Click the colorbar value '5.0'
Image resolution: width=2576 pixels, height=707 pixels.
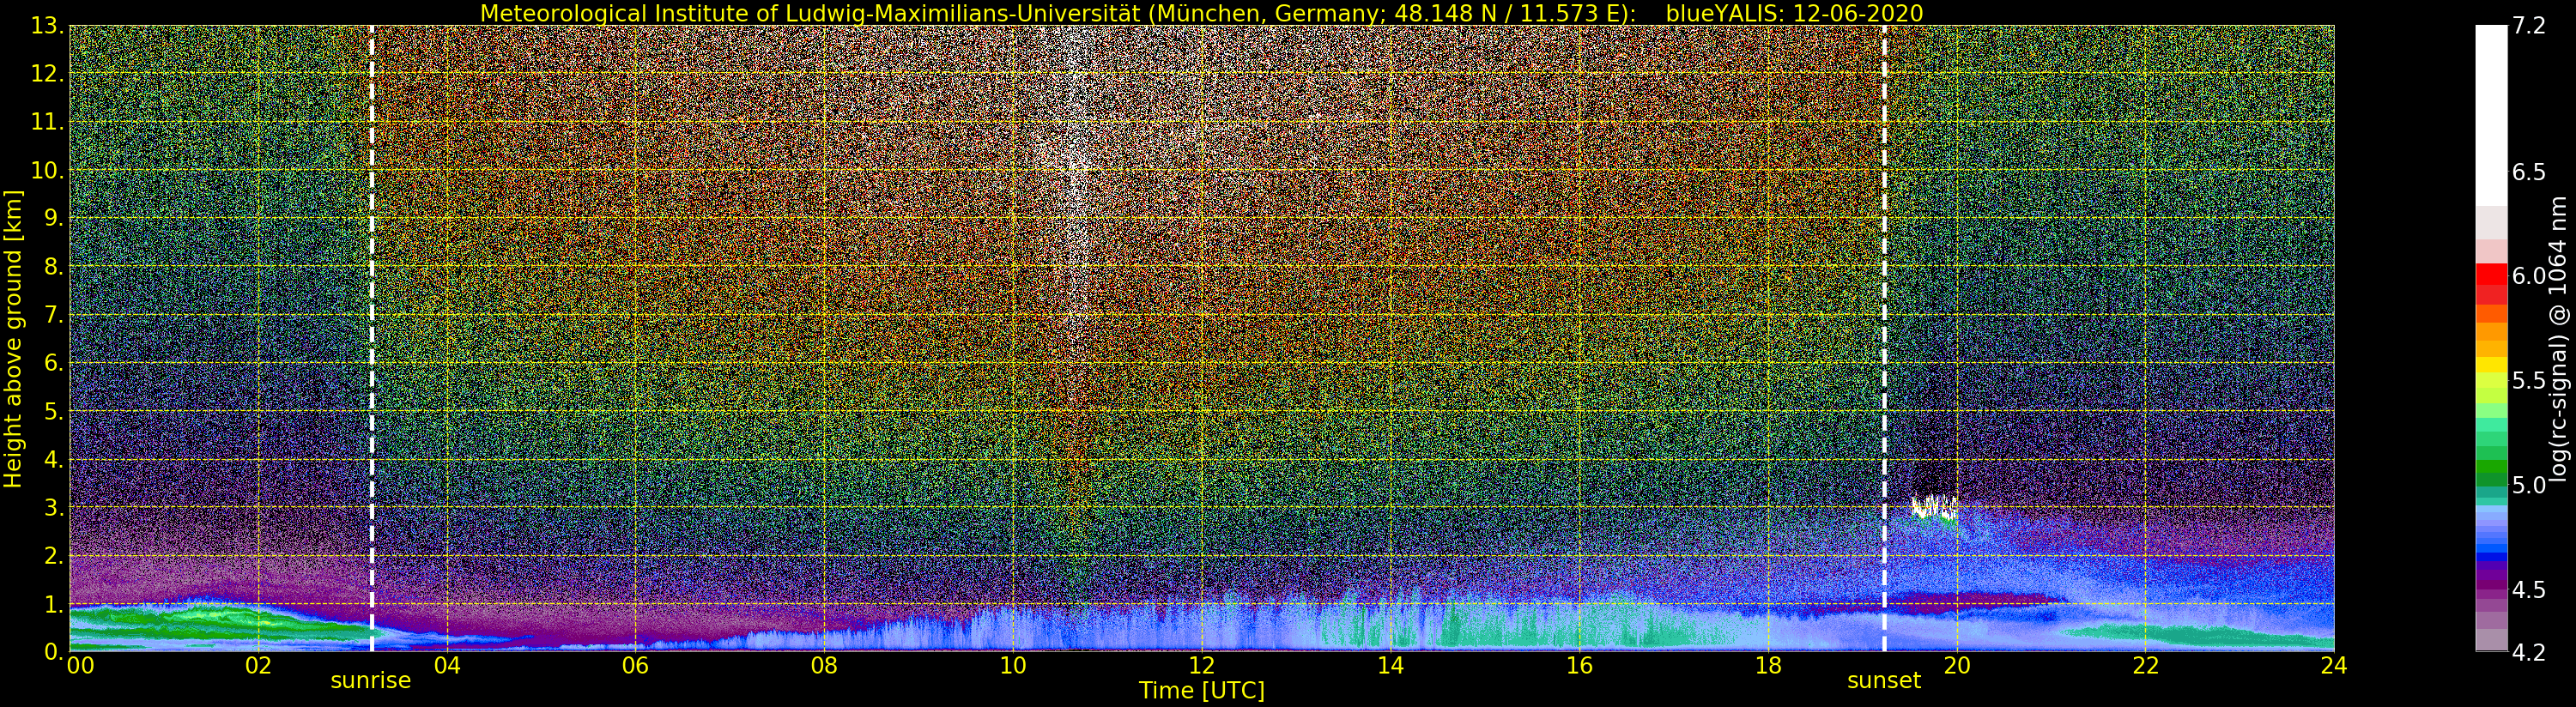coord(2529,485)
